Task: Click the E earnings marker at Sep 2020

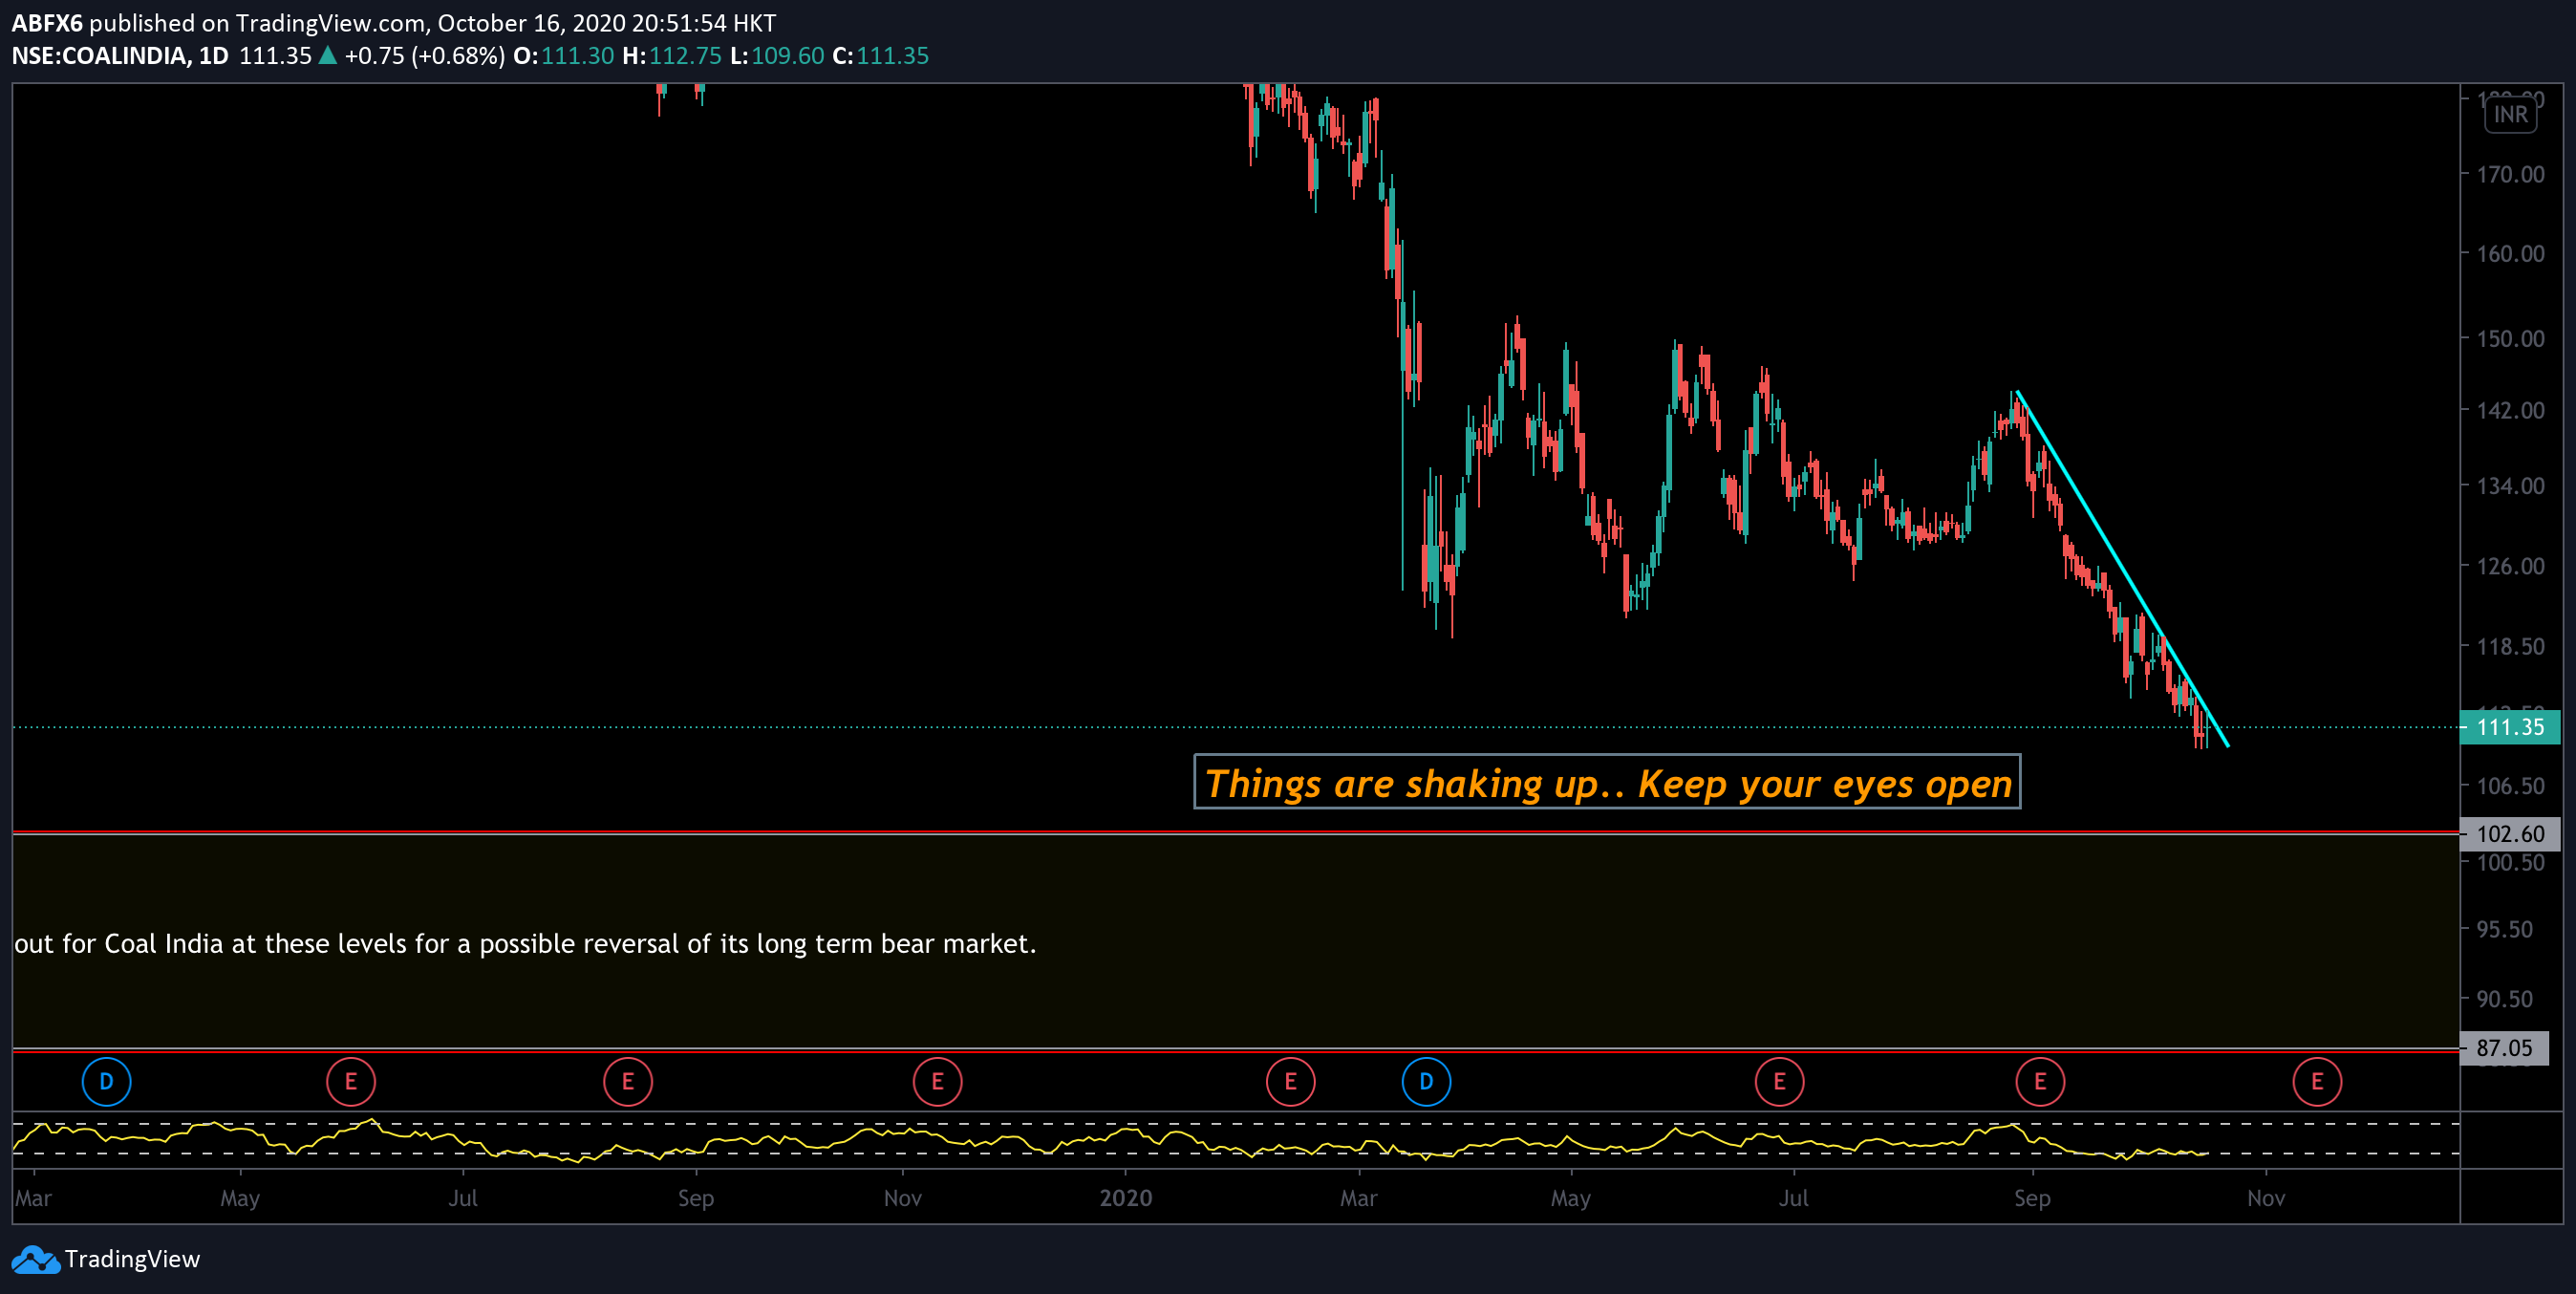Action: (2040, 1081)
